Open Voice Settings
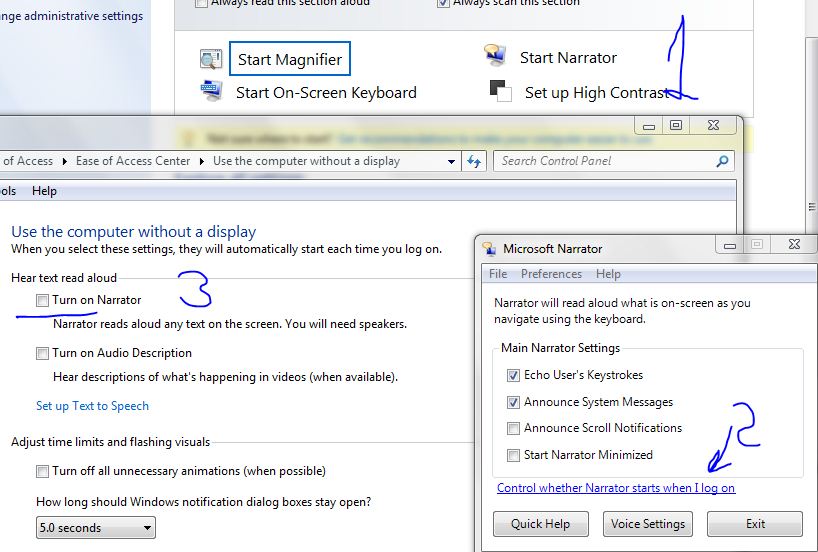This screenshot has width=818, height=552. 648,524
